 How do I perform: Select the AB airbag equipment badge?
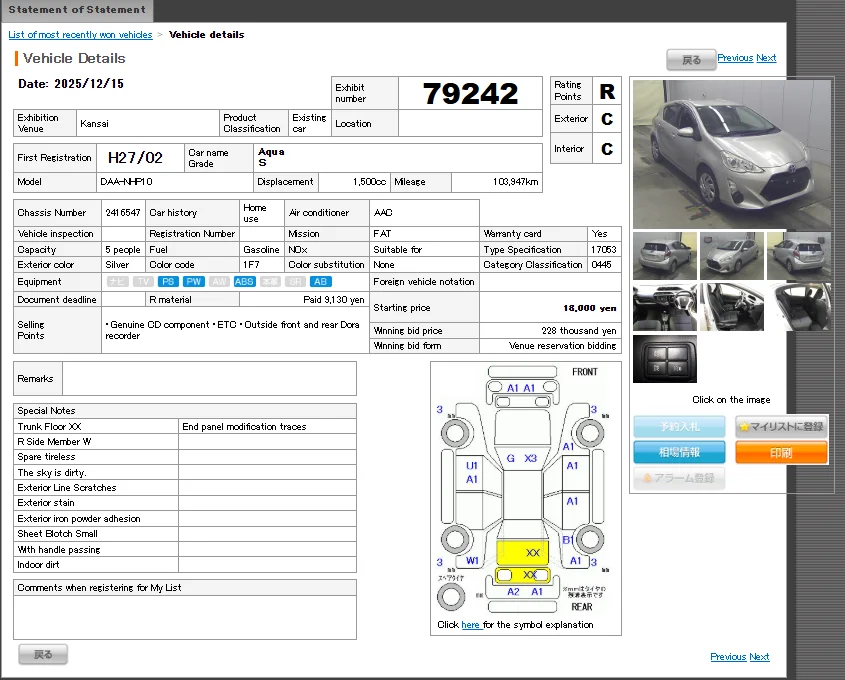[x=319, y=281]
